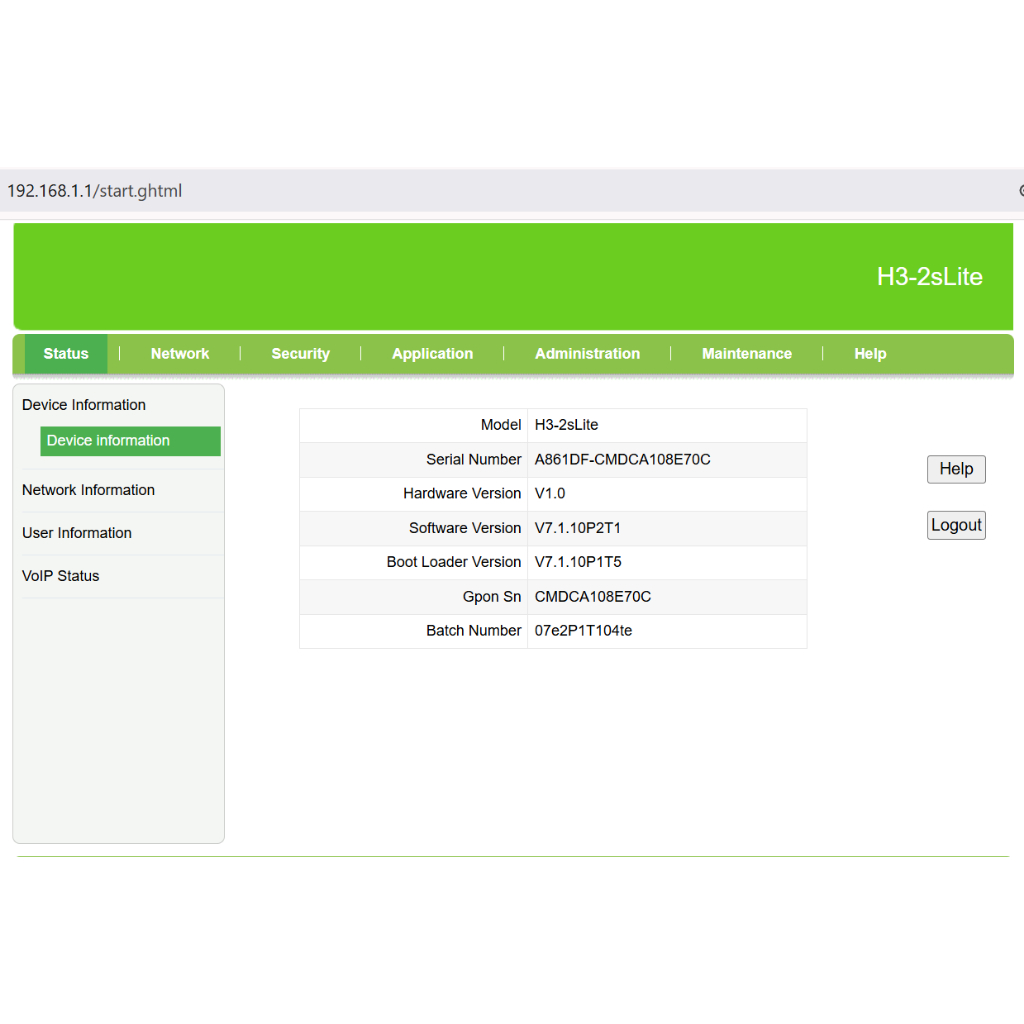
Task: Click the Gpon Sn value CMDCA108E70C
Action: point(593,597)
